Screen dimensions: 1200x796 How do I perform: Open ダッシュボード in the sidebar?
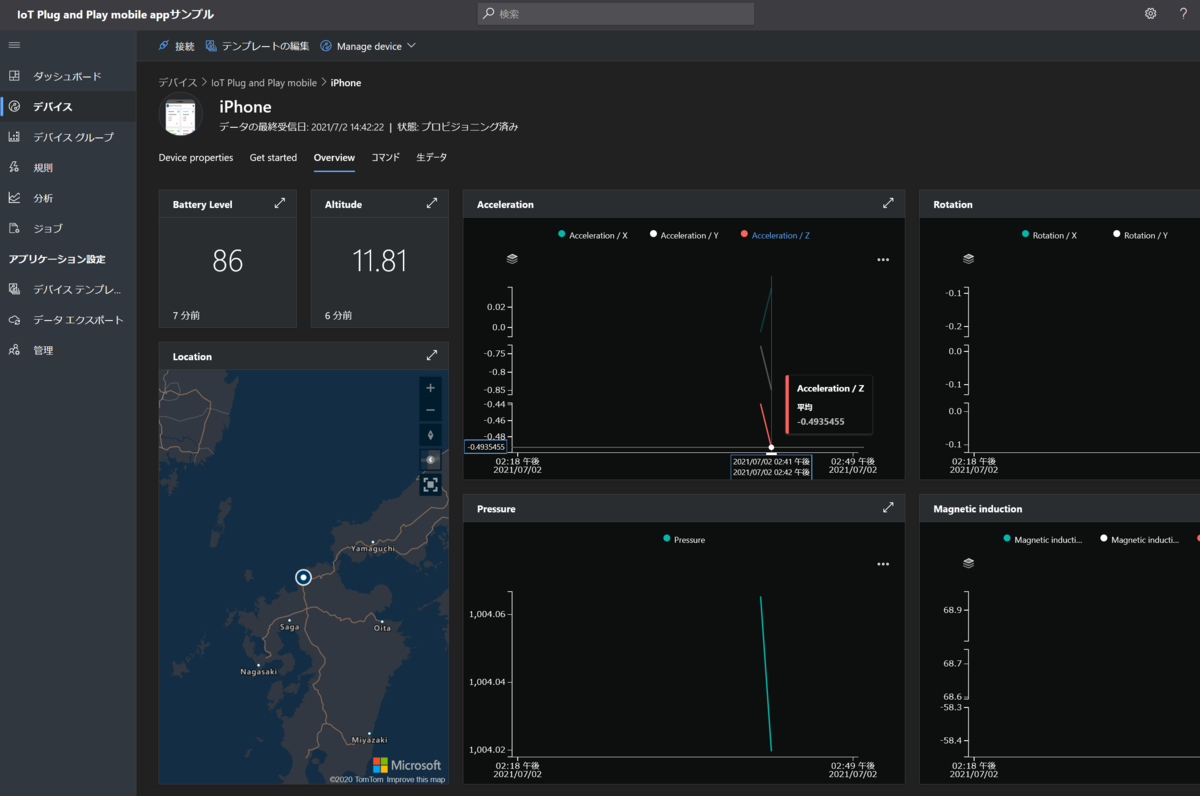[x=68, y=76]
